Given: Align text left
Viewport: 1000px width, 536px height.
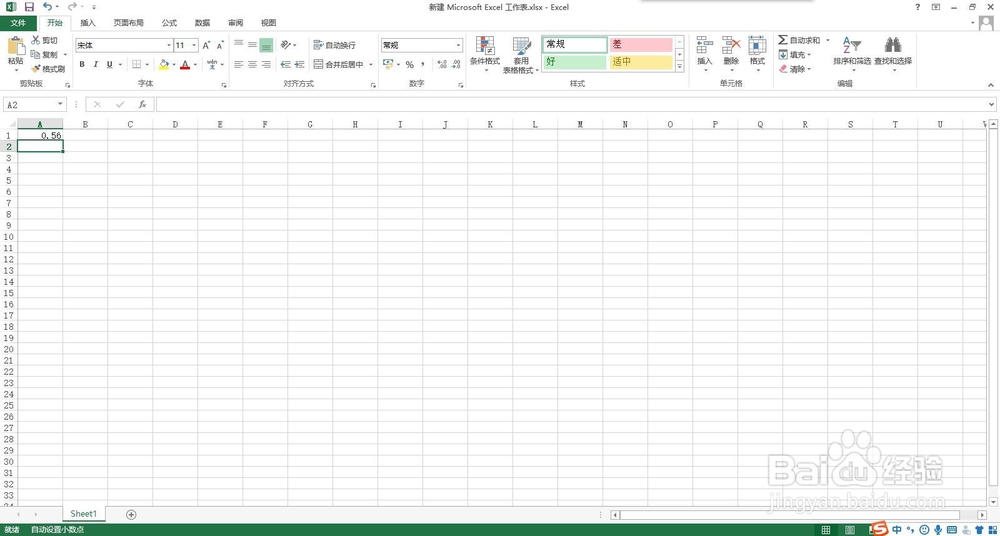Looking at the screenshot, I should point(239,64).
